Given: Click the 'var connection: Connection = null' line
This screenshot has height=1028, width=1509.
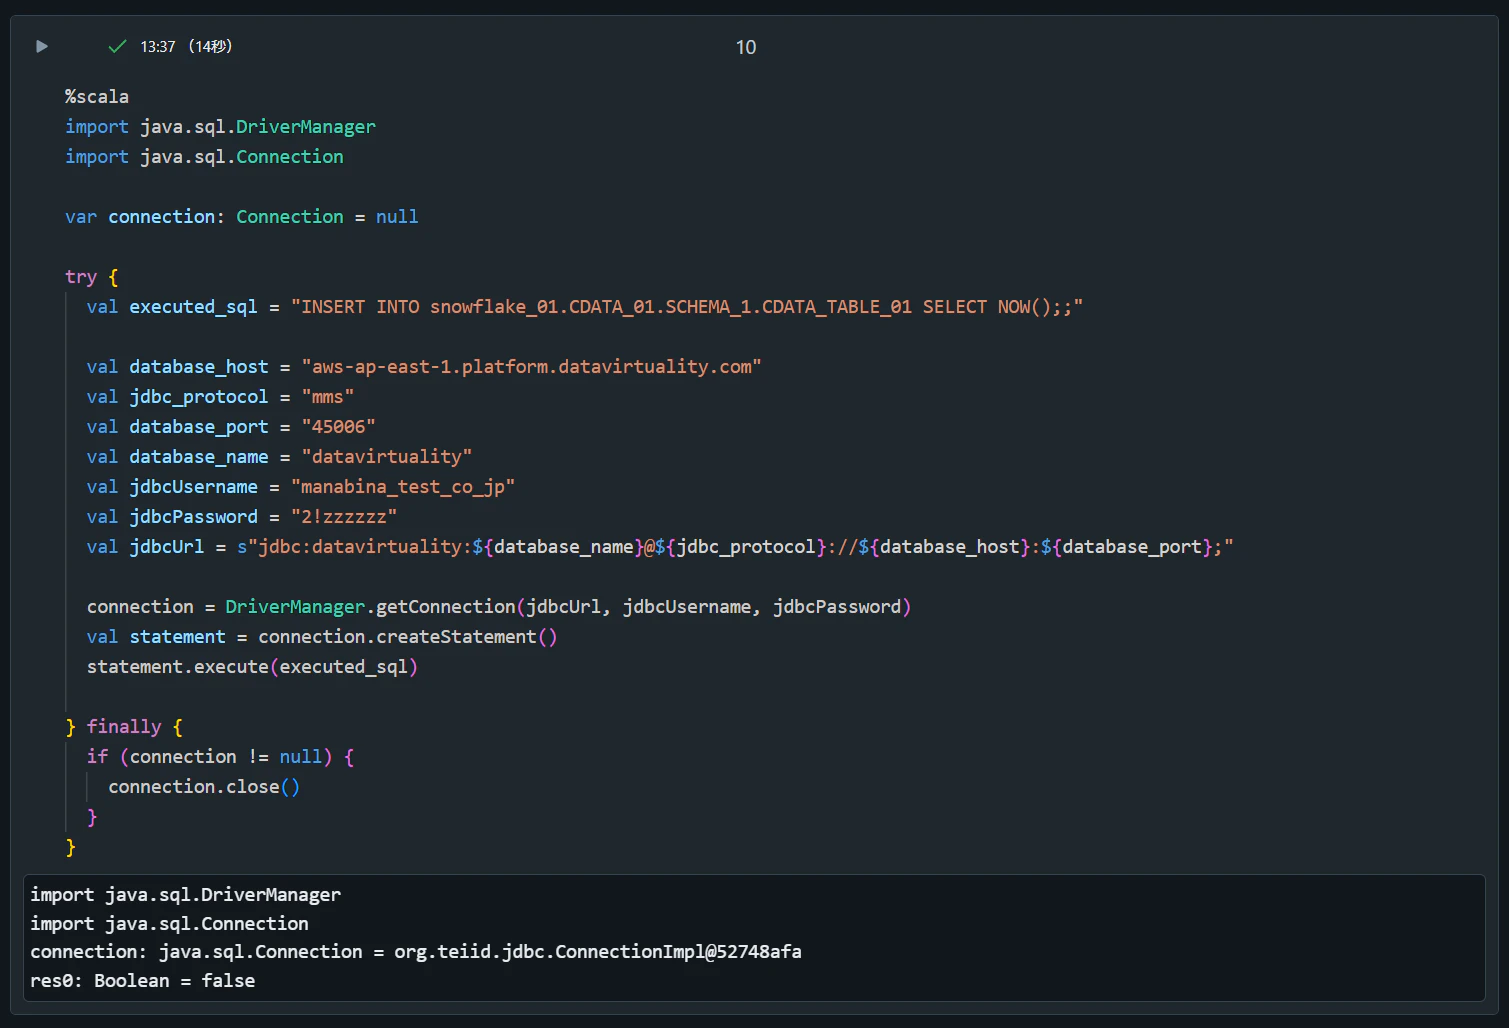Looking at the screenshot, I should click(x=242, y=217).
